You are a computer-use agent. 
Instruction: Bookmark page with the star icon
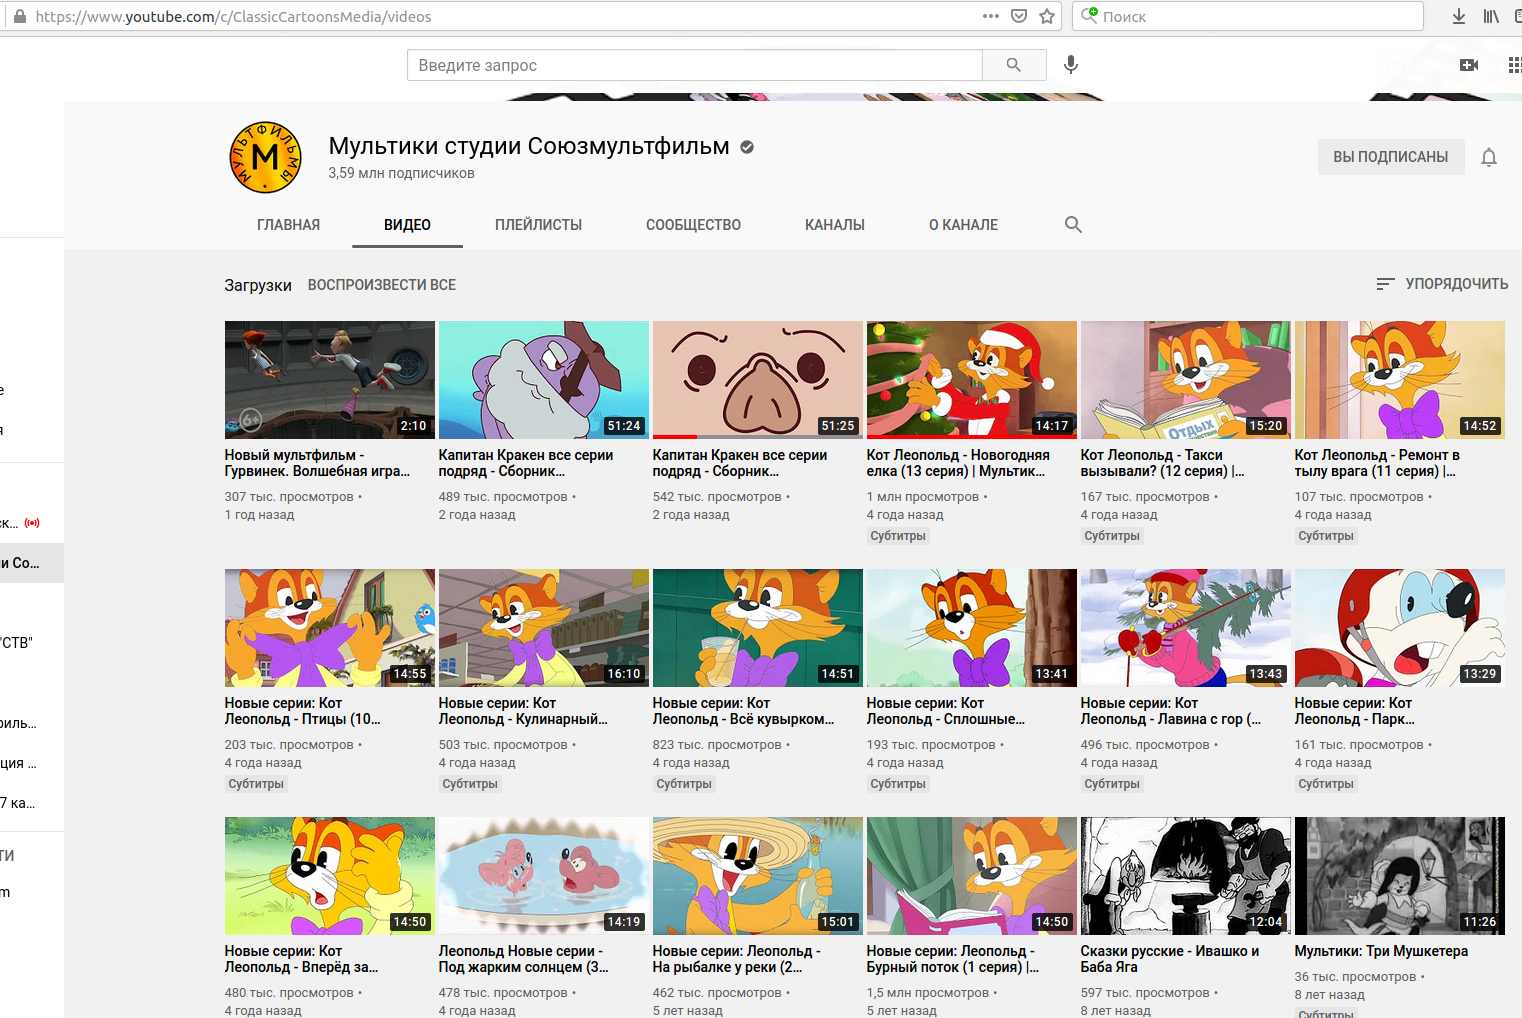point(1047,16)
